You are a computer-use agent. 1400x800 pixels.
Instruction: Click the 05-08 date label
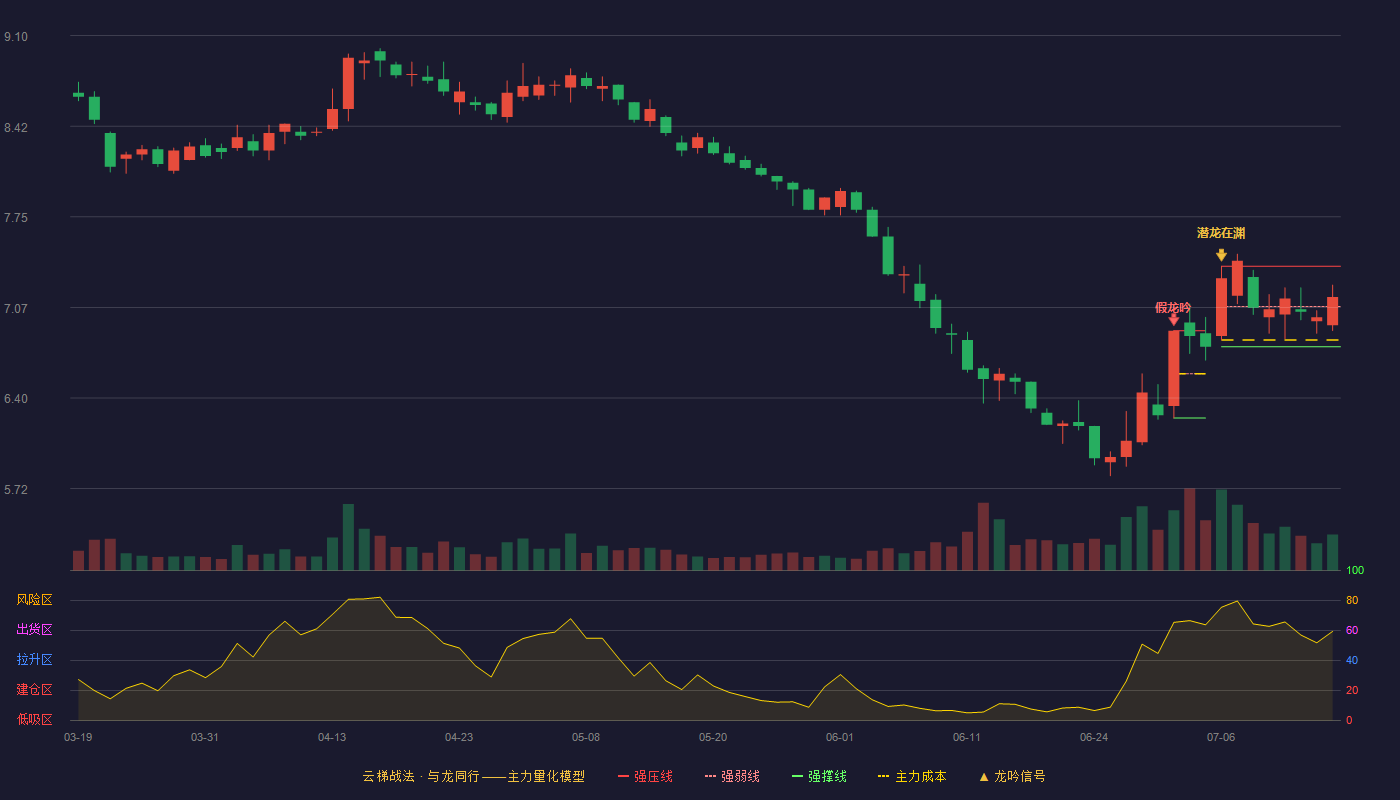(586, 737)
